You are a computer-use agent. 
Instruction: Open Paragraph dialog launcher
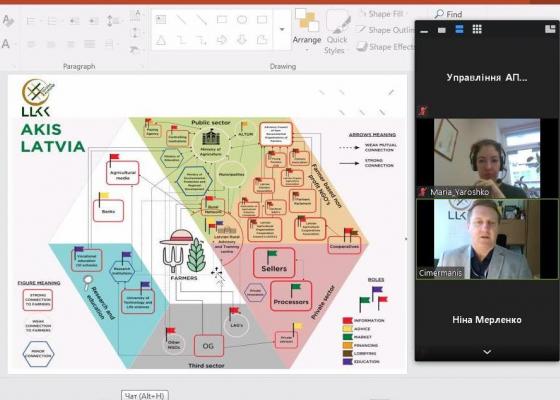142,66
